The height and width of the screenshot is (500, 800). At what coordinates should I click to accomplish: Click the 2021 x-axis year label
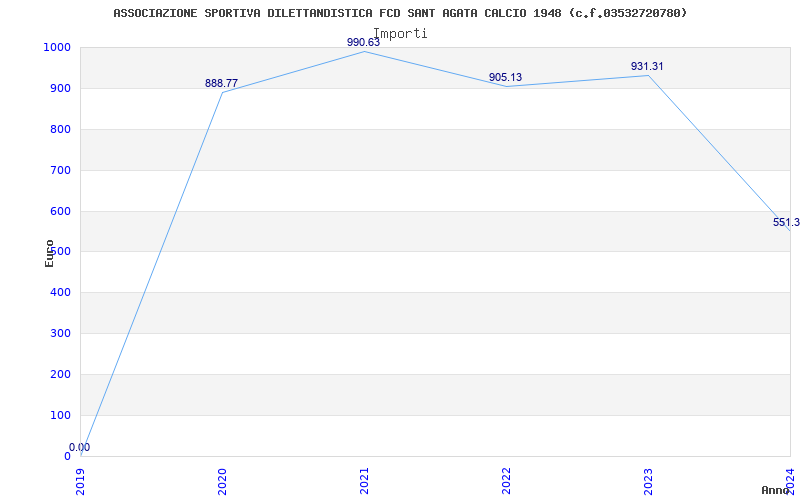coord(364,482)
